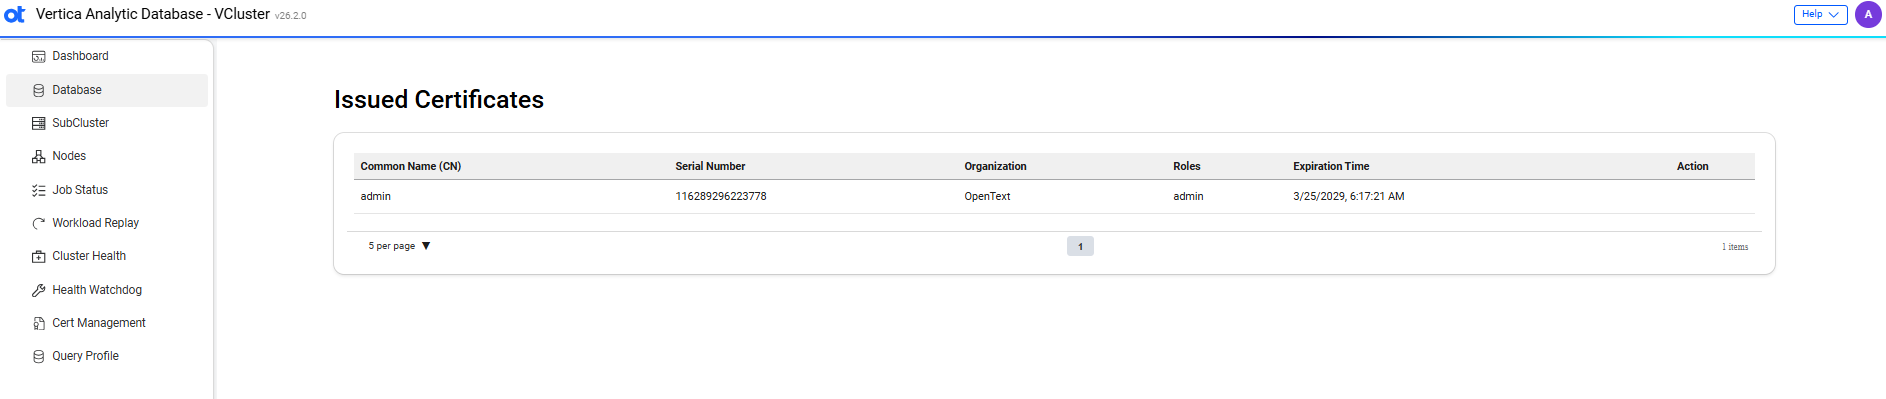The width and height of the screenshot is (1886, 399).
Task: Select serial number 116289296223778
Action: [721, 196]
